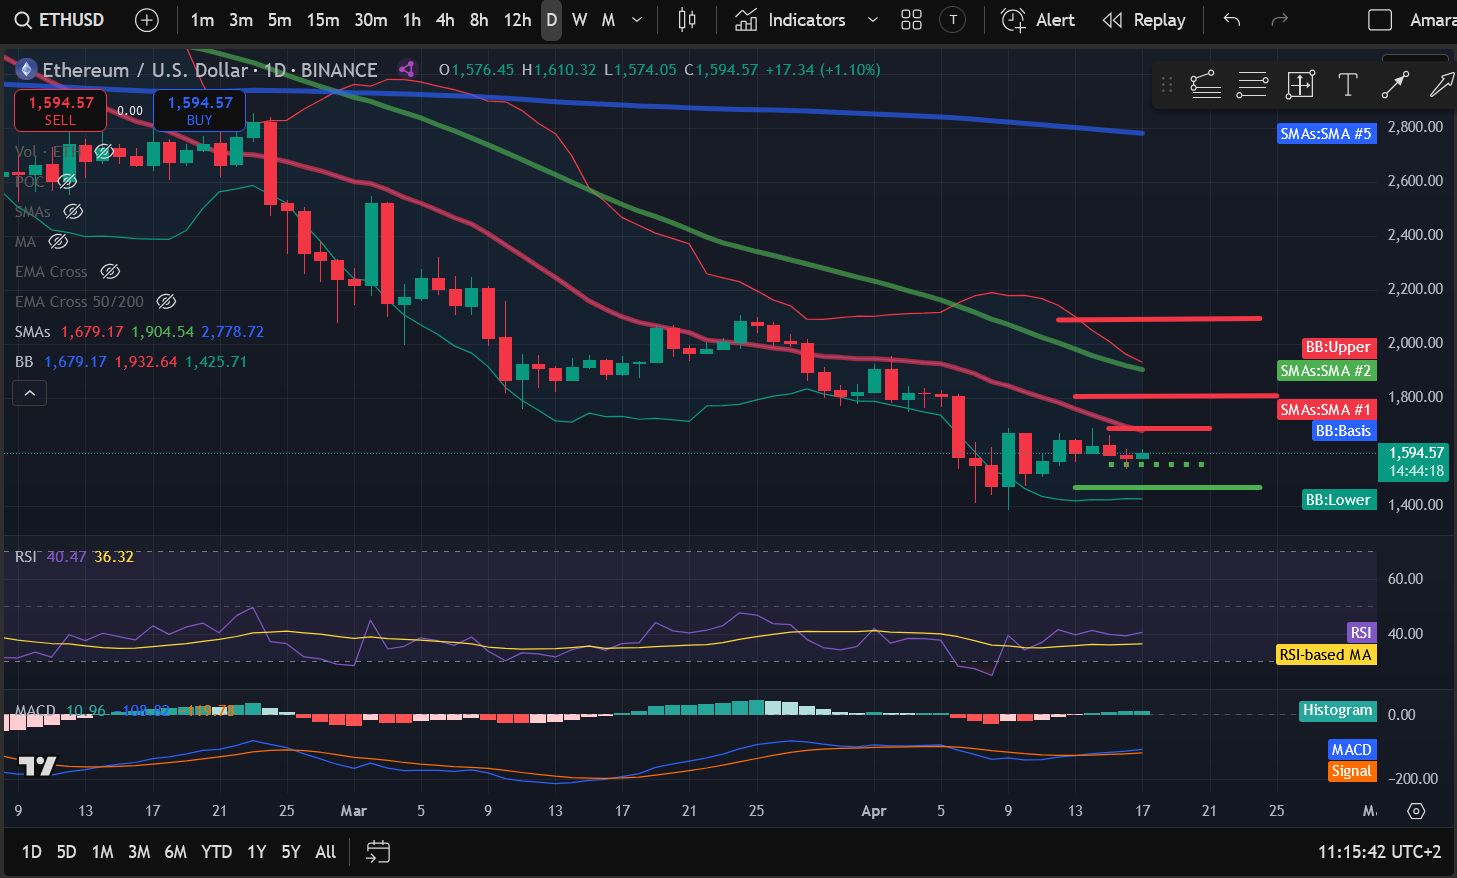This screenshot has width=1457, height=878.
Task: Open the Go to date calendar icon
Action: click(378, 852)
